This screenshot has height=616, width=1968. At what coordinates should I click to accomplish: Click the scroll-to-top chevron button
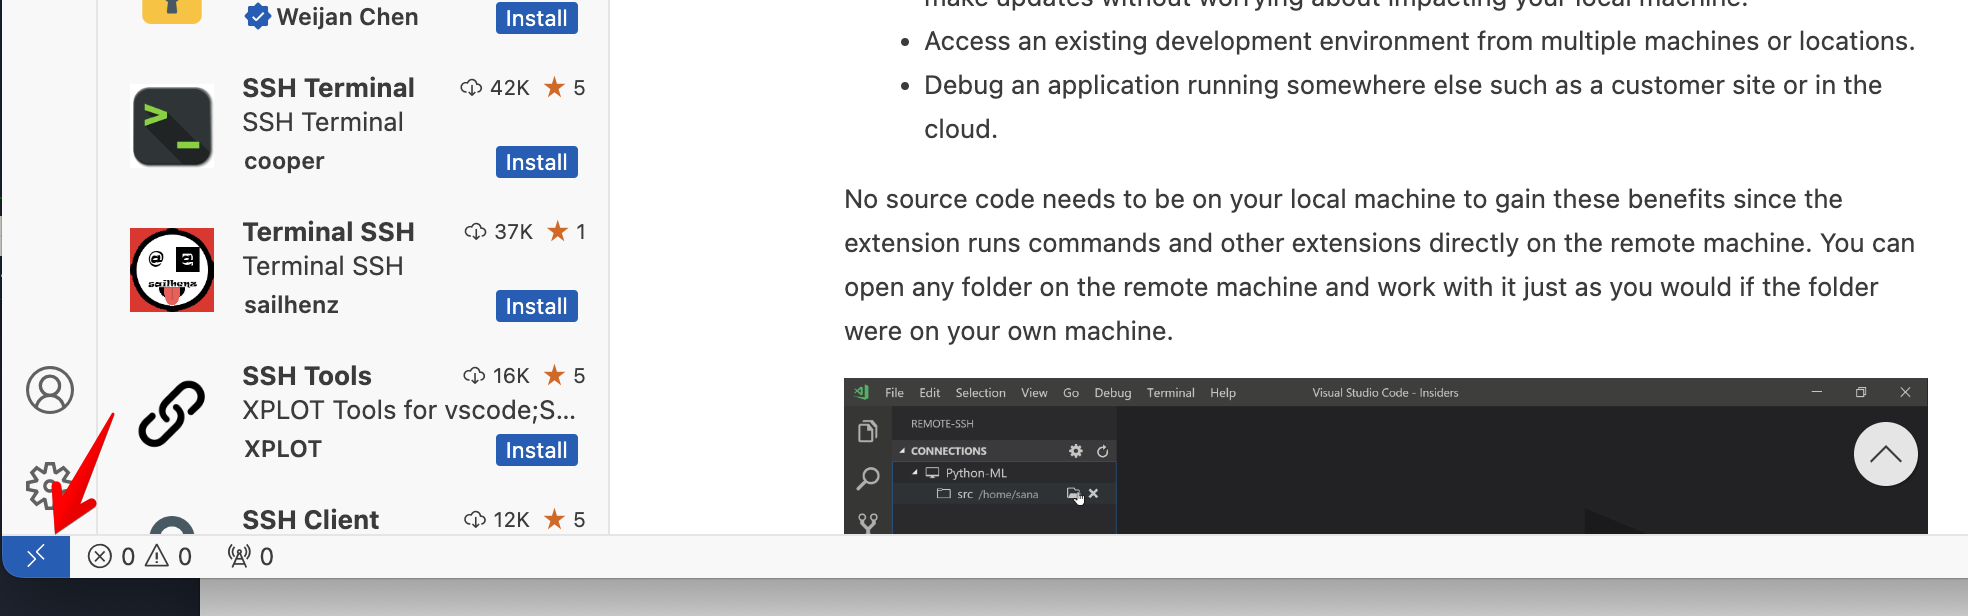click(x=1885, y=454)
